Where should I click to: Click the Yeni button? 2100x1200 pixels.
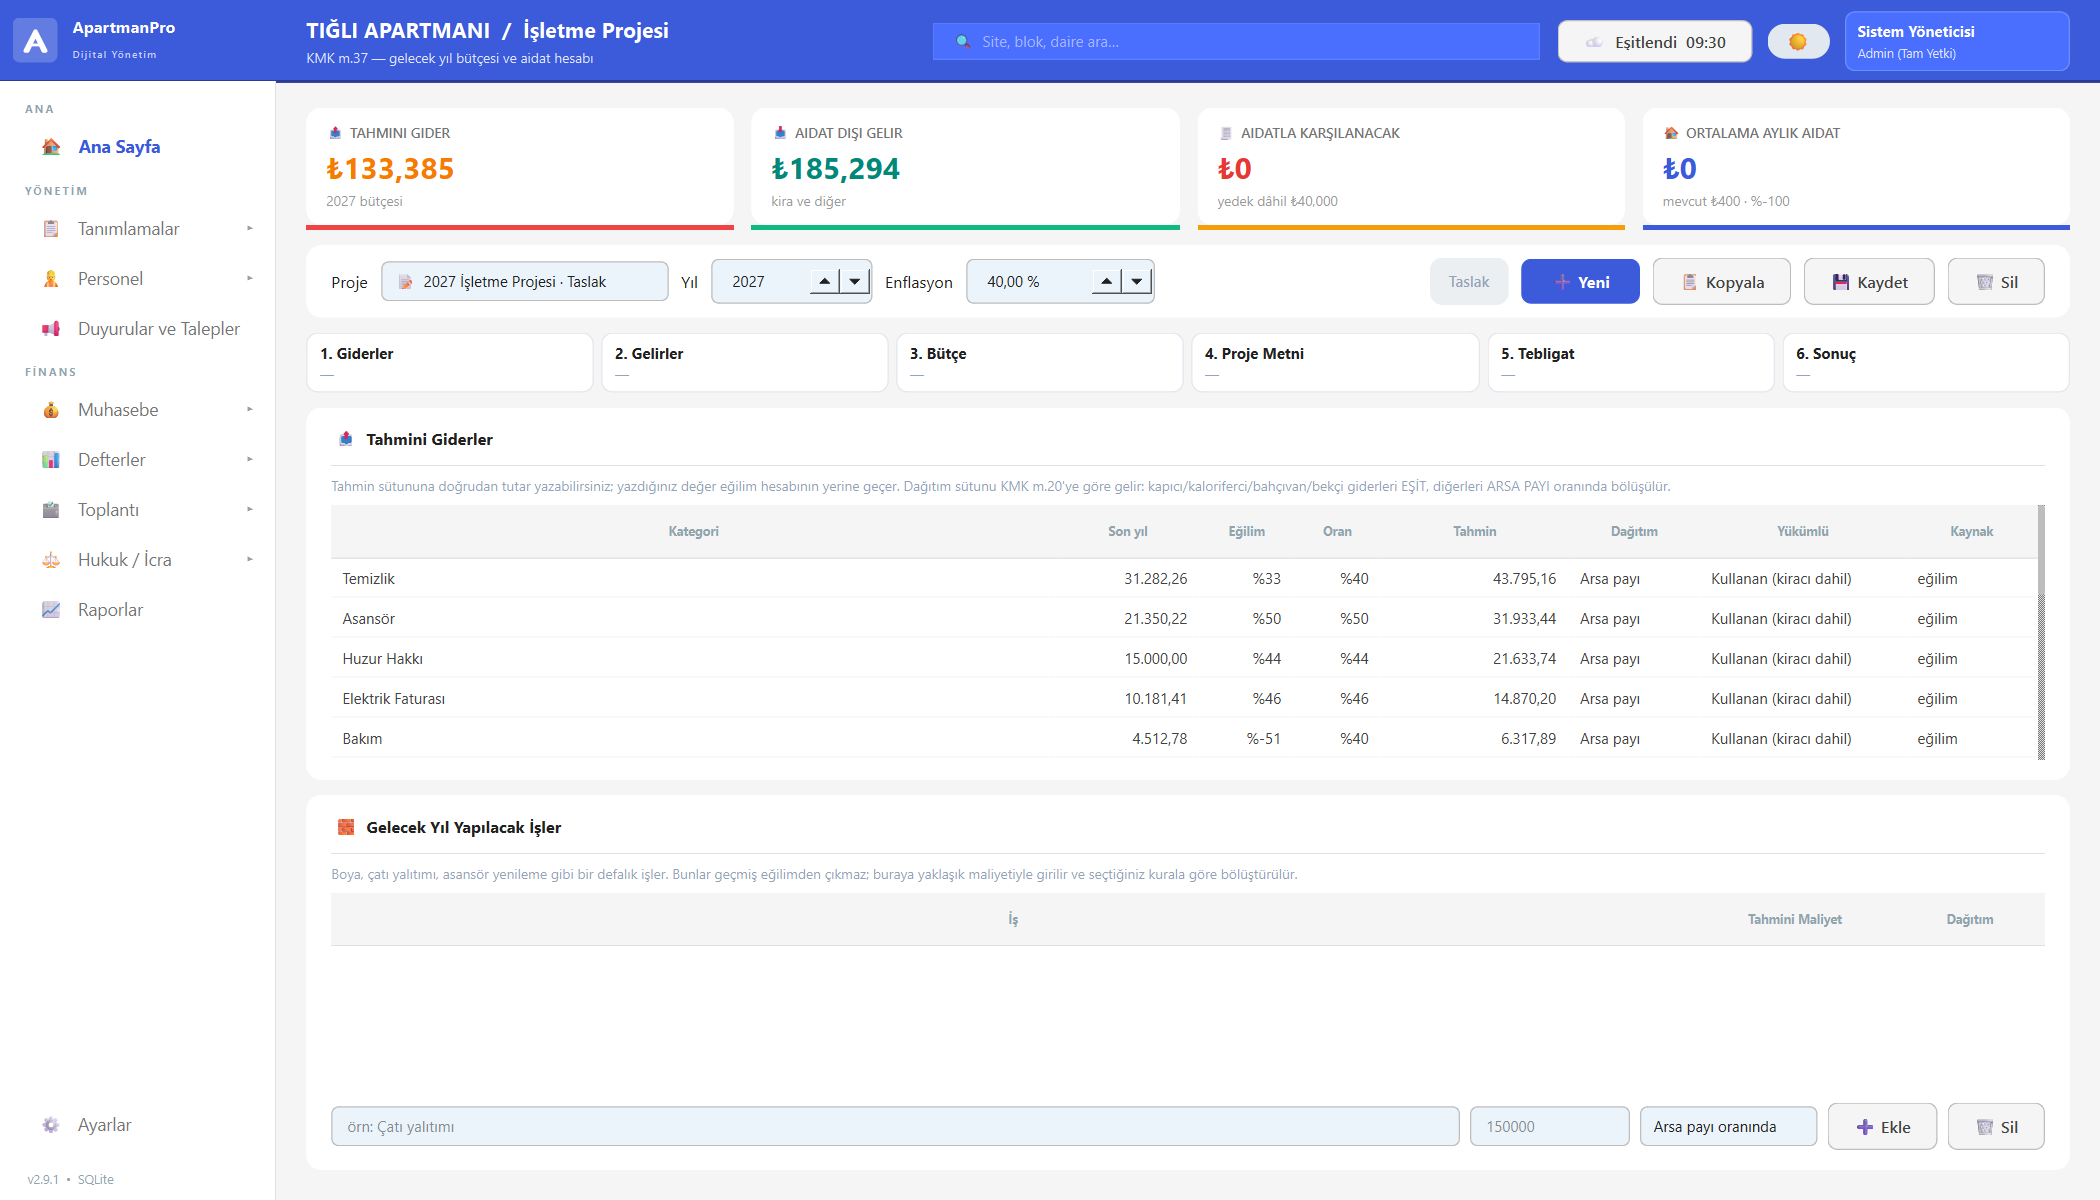1580,282
